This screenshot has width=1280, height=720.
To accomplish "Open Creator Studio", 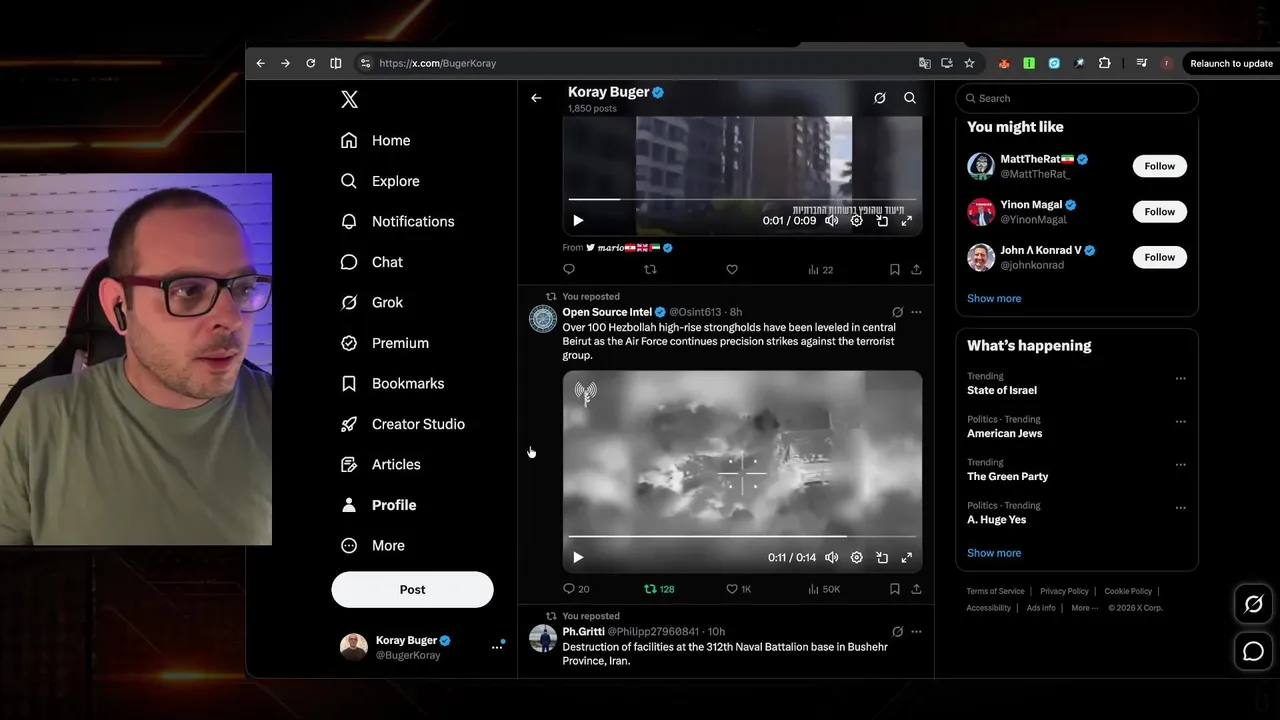I will tap(402, 424).
